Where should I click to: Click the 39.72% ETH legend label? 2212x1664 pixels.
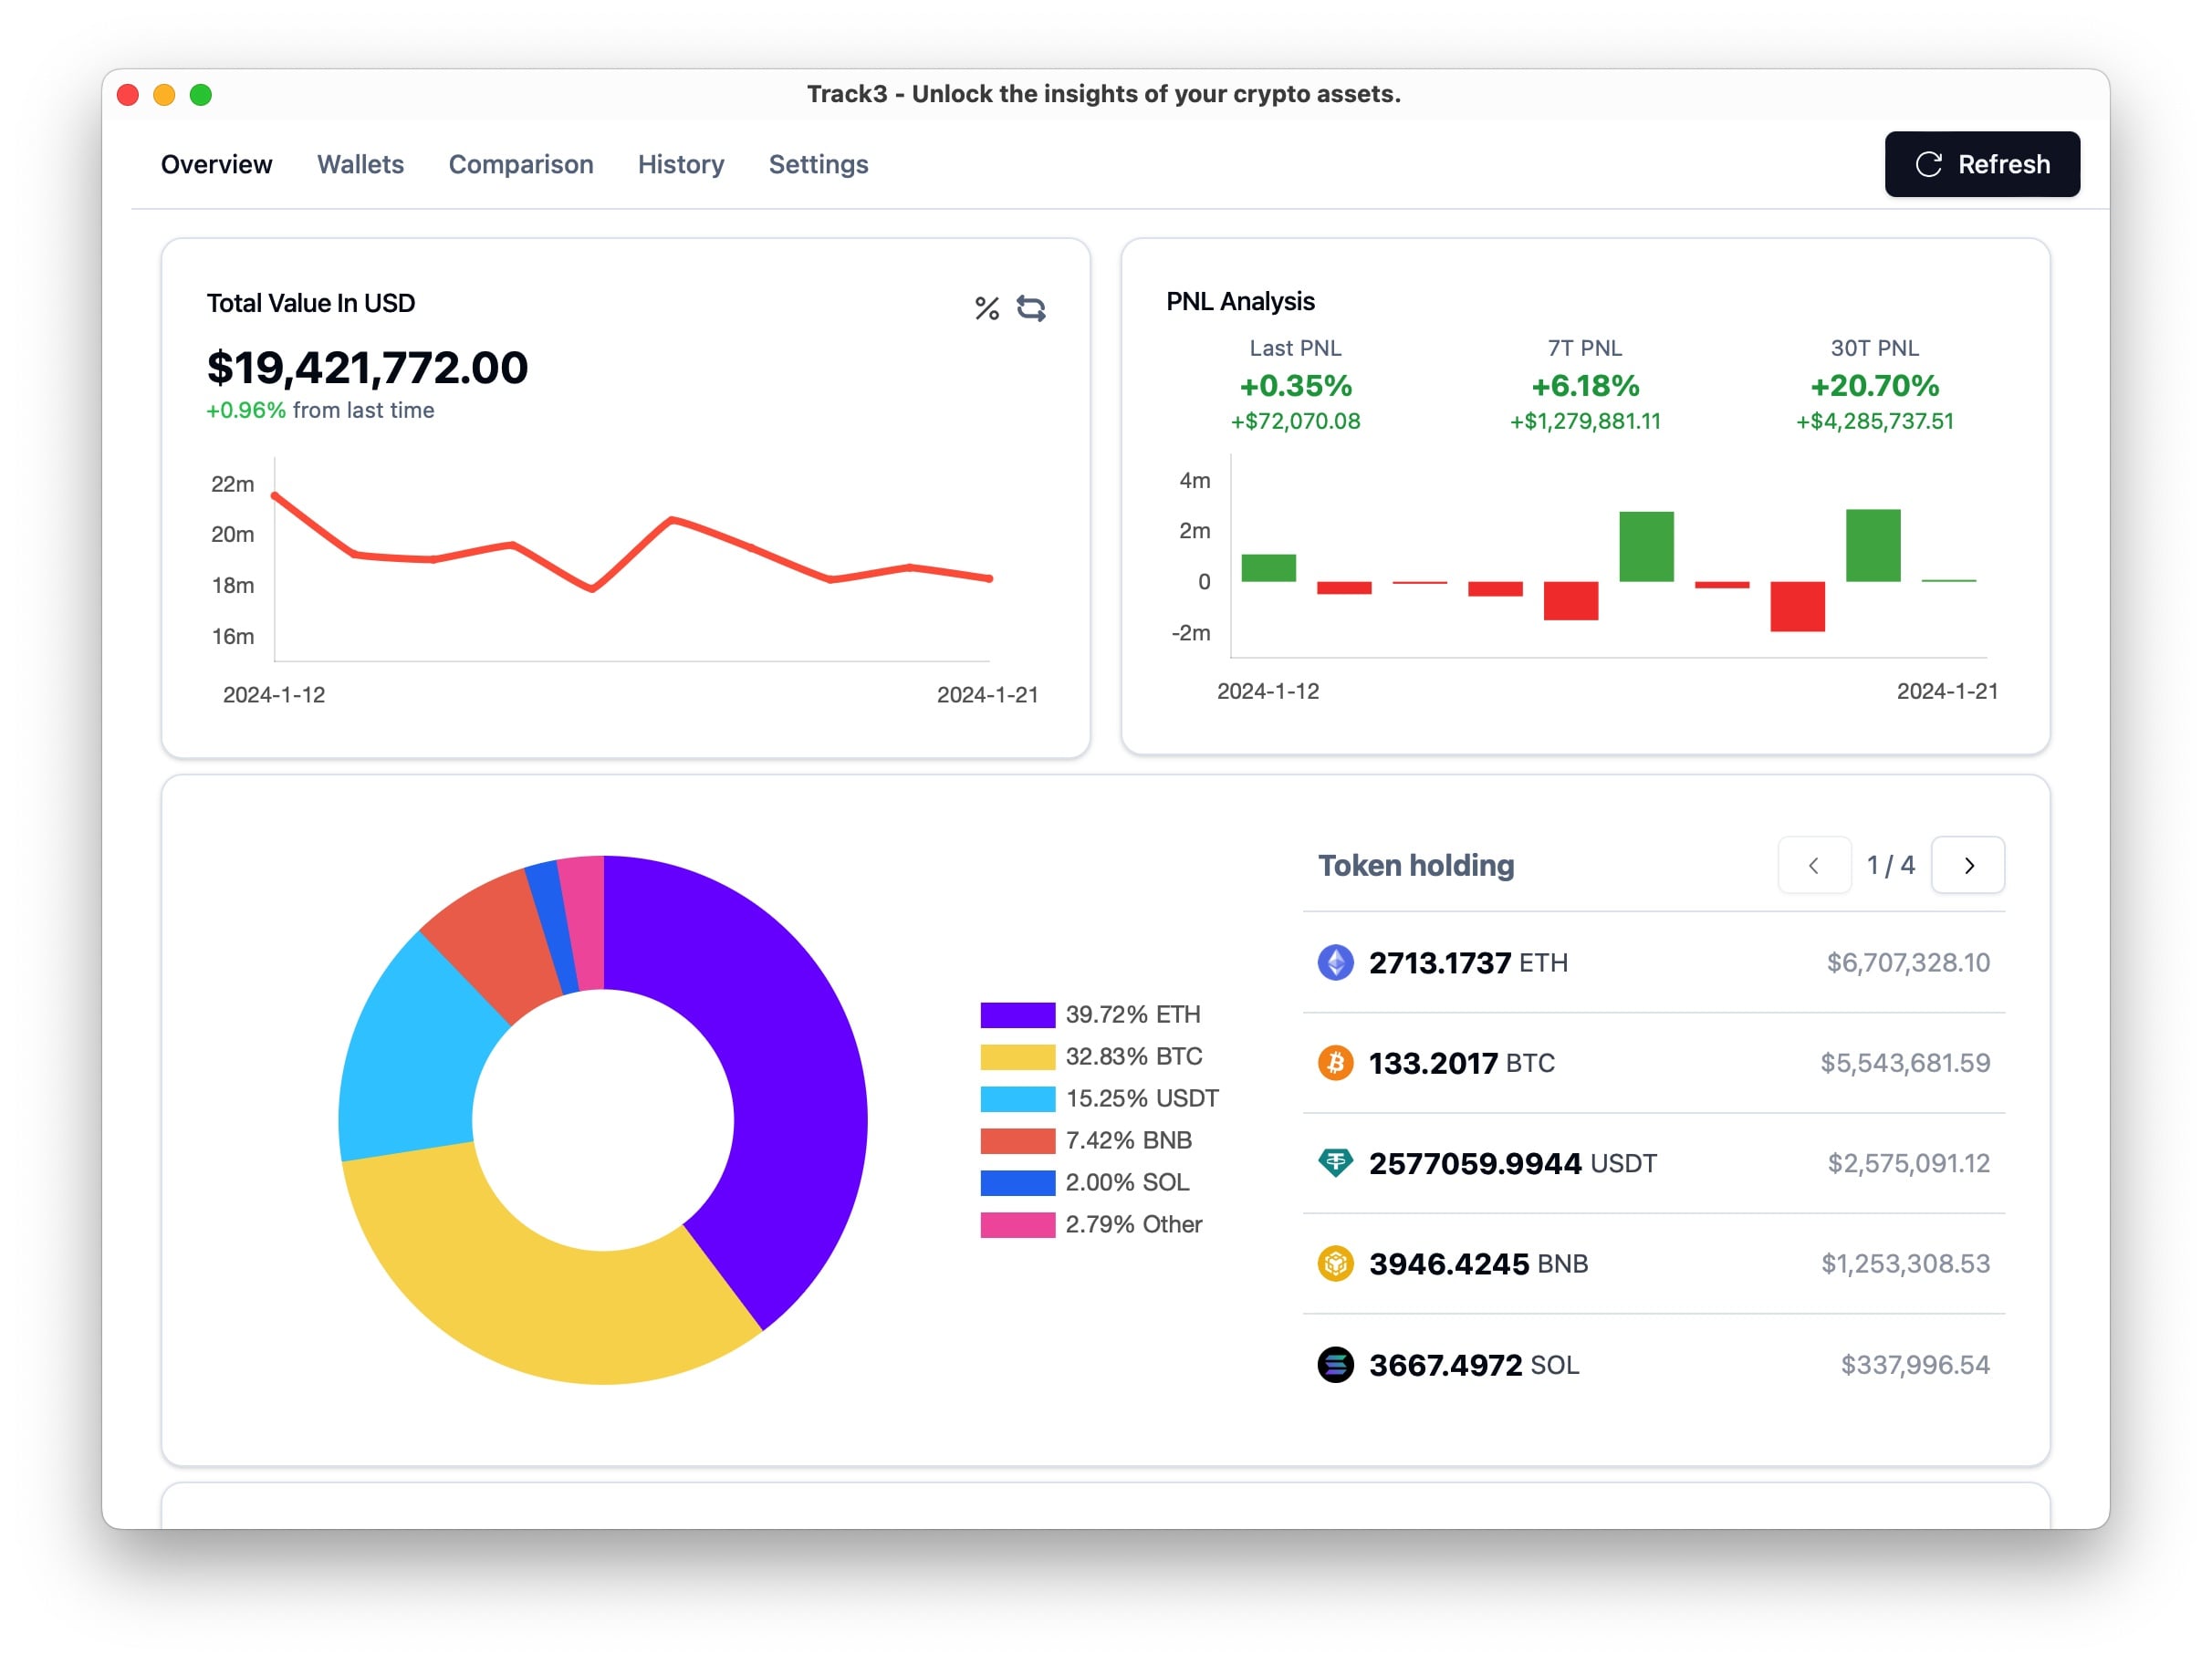(1133, 1015)
